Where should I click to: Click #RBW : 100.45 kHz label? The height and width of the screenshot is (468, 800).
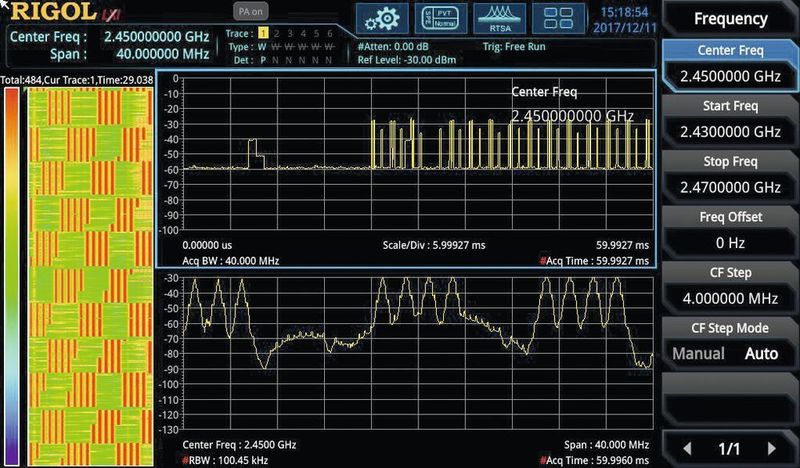tap(224, 460)
